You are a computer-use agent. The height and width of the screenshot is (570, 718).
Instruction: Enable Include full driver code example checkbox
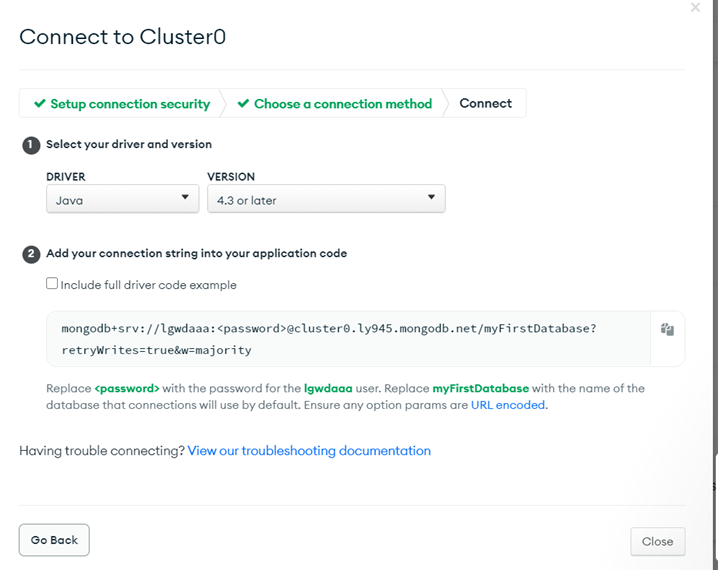point(53,284)
